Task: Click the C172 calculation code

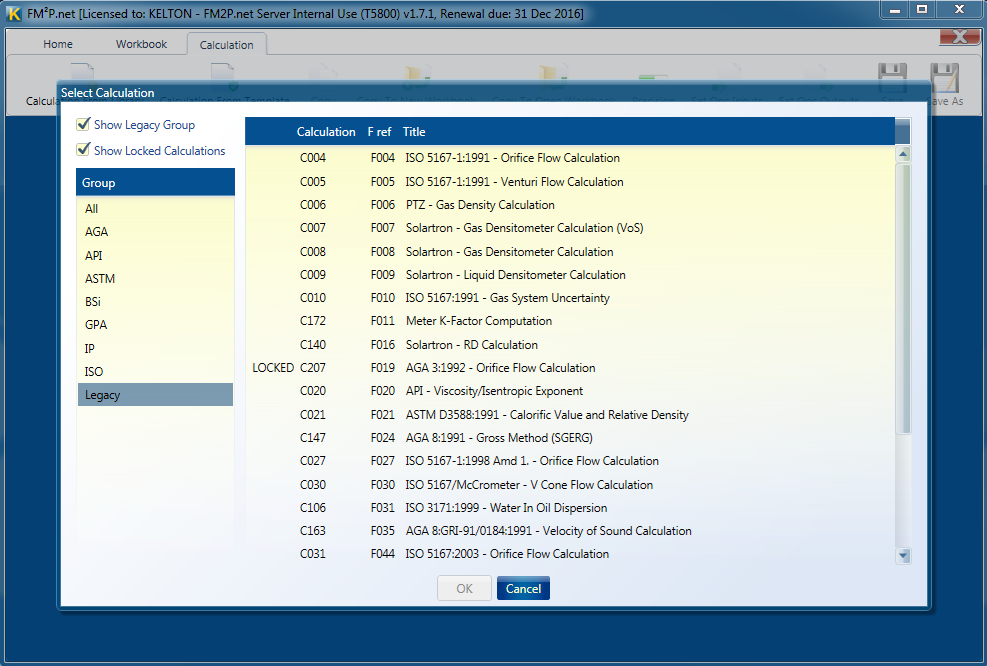Action: pyautogui.click(x=313, y=321)
